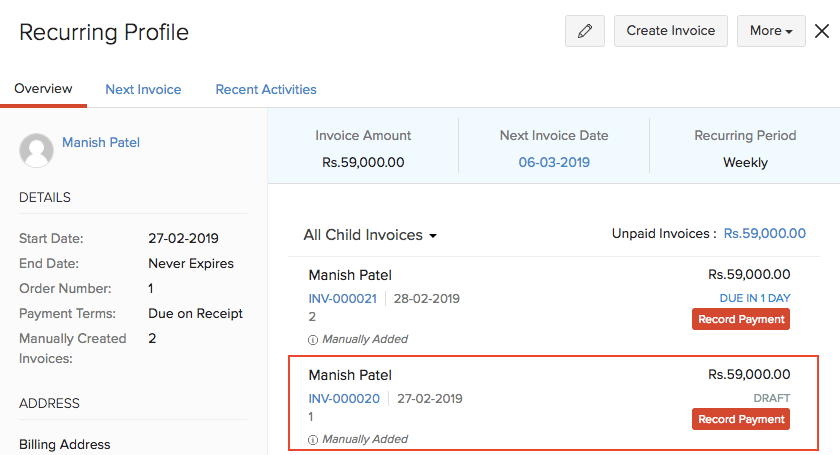Switch to the Next Invoice tab
The image size is (840, 455).
pos(143,89)
